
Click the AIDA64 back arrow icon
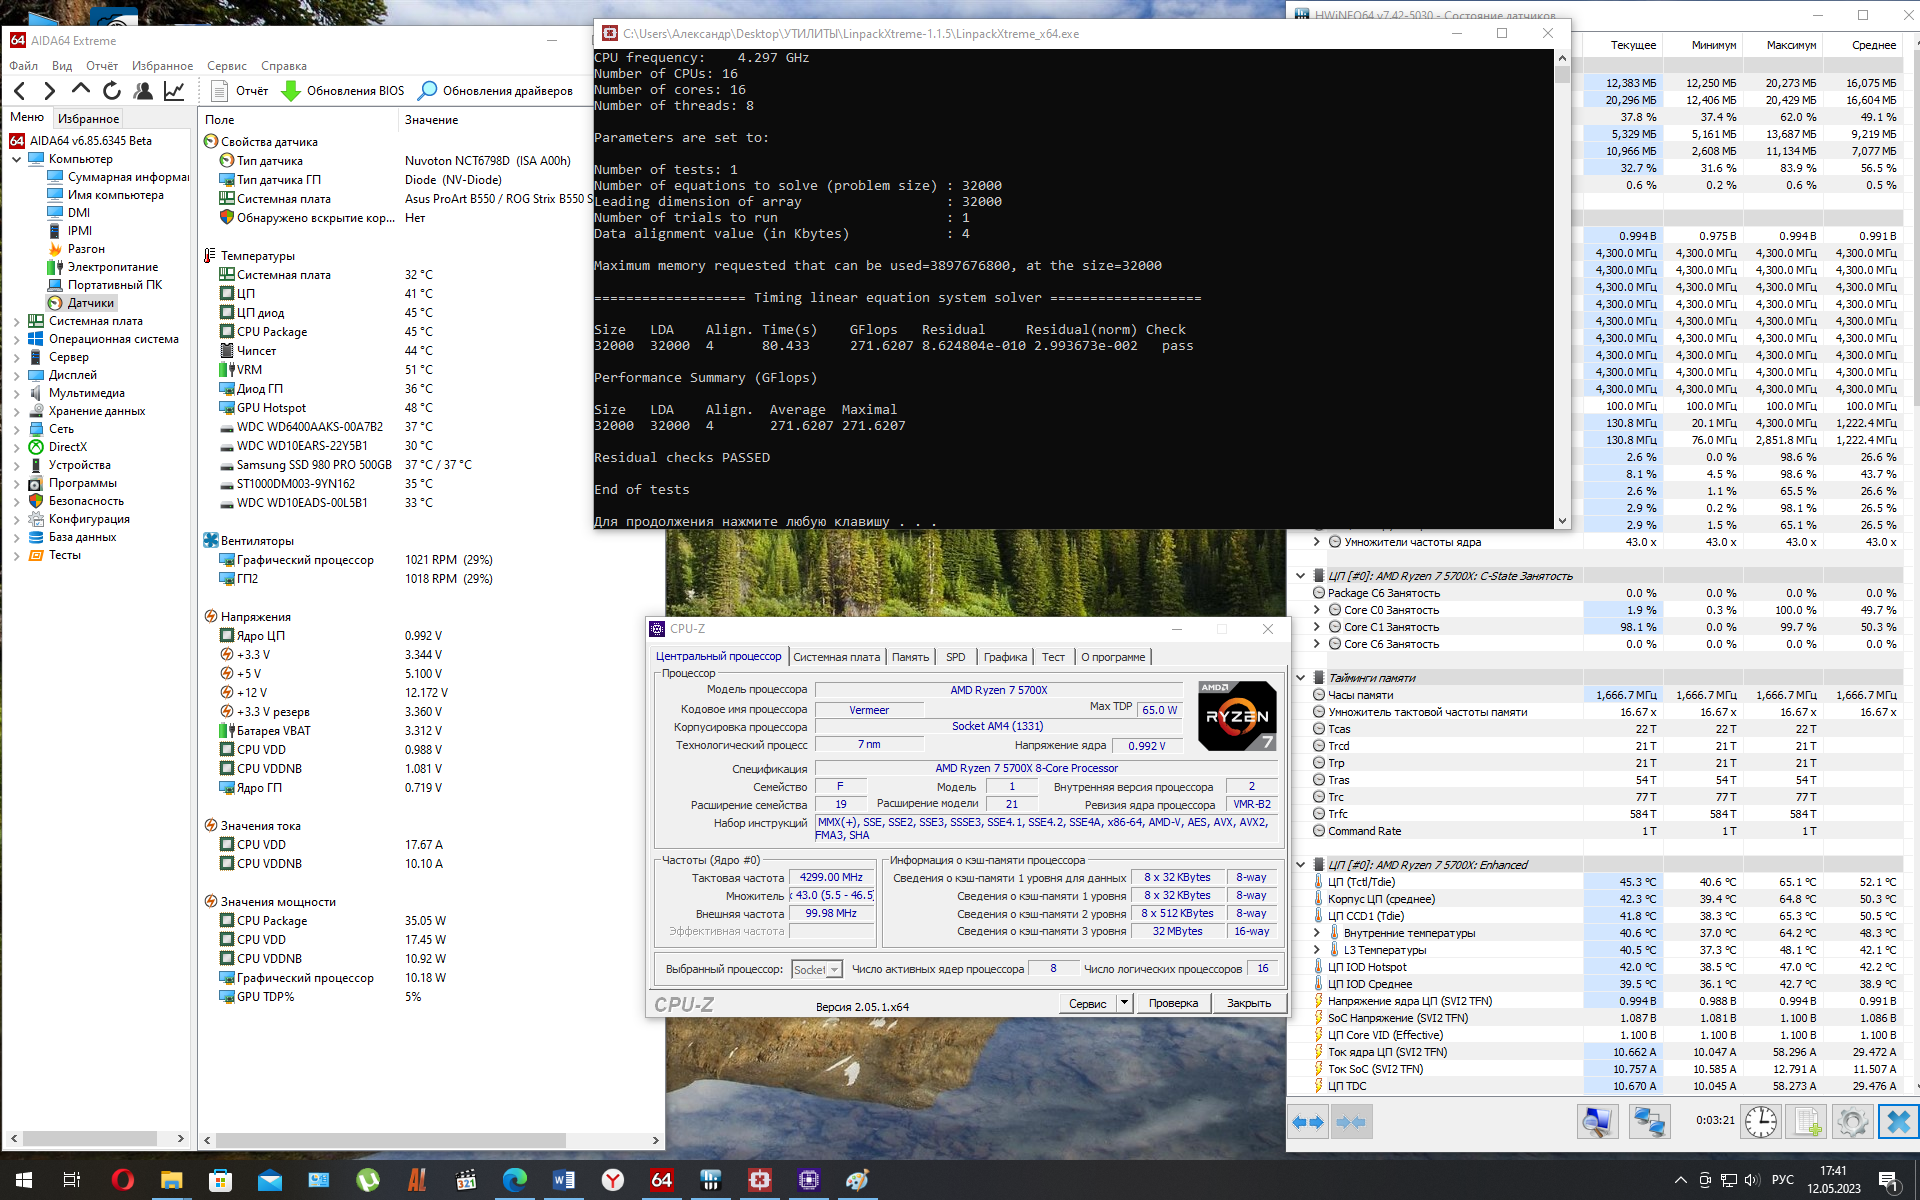click(x=20, y=91)
